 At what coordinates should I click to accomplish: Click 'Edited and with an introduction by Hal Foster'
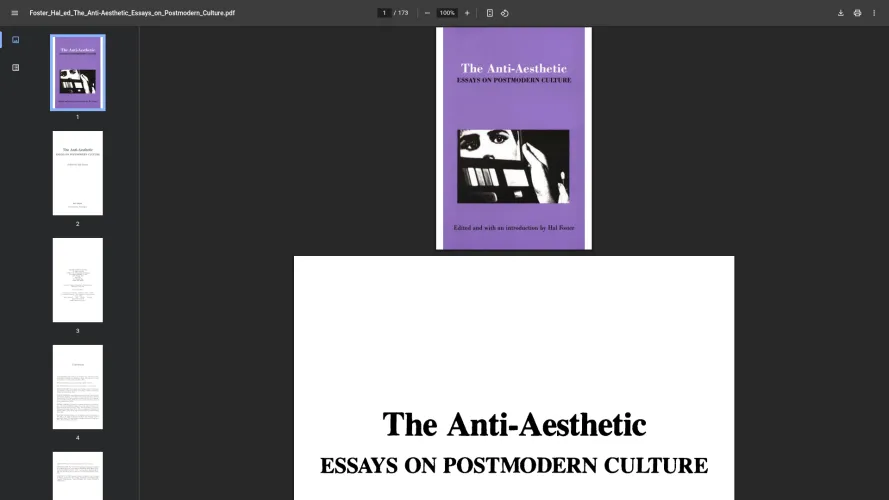coord(514,228)
